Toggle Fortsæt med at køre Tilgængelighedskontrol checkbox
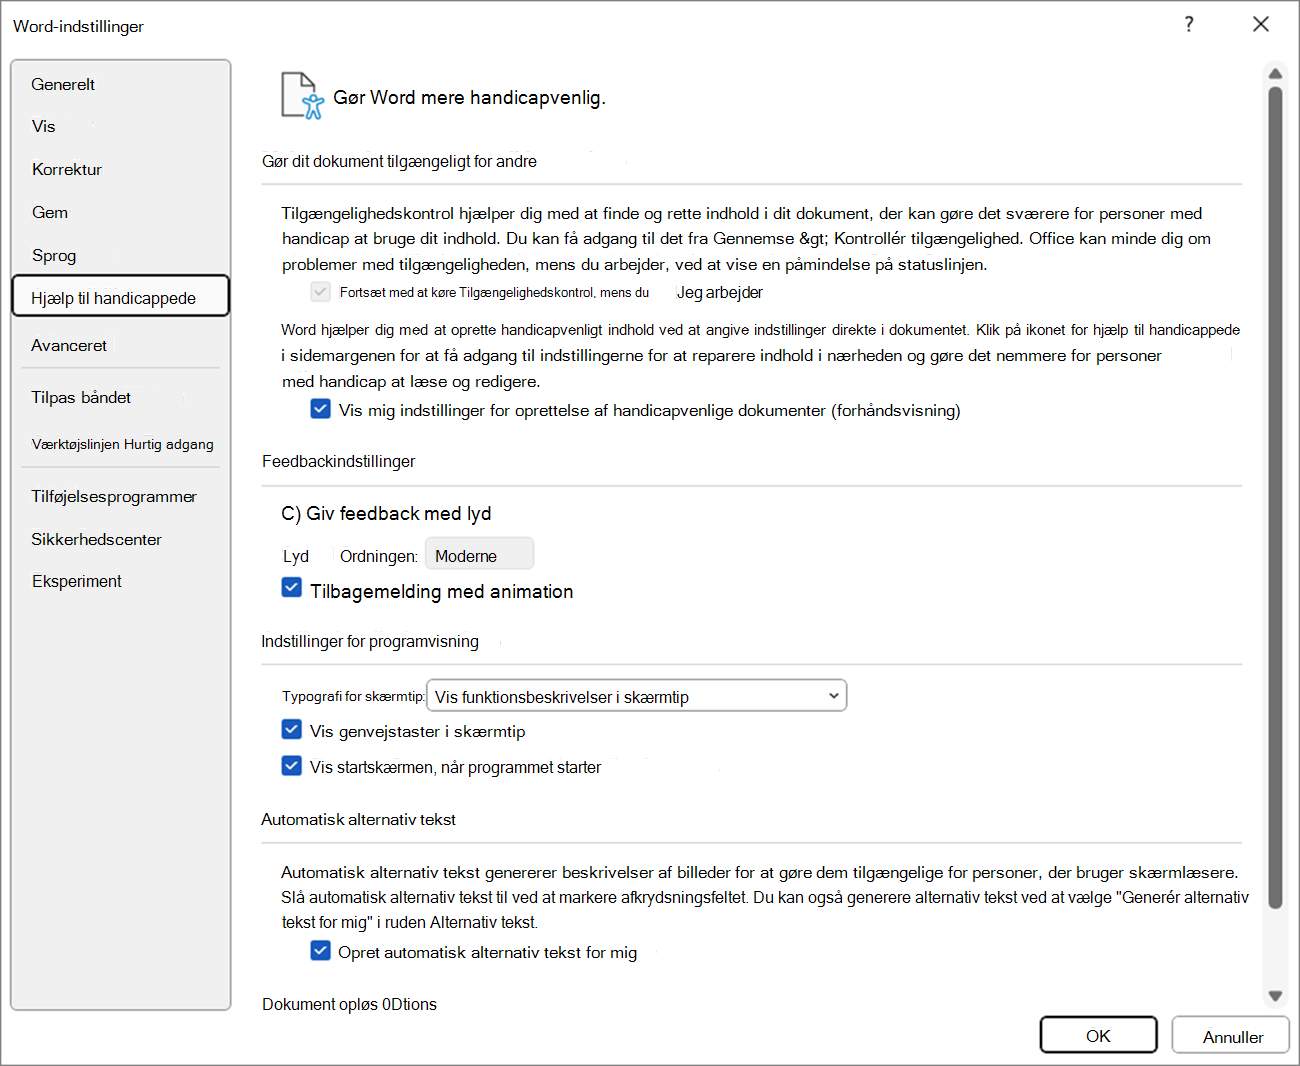The image size is (1300, 1066). point(321,292)
